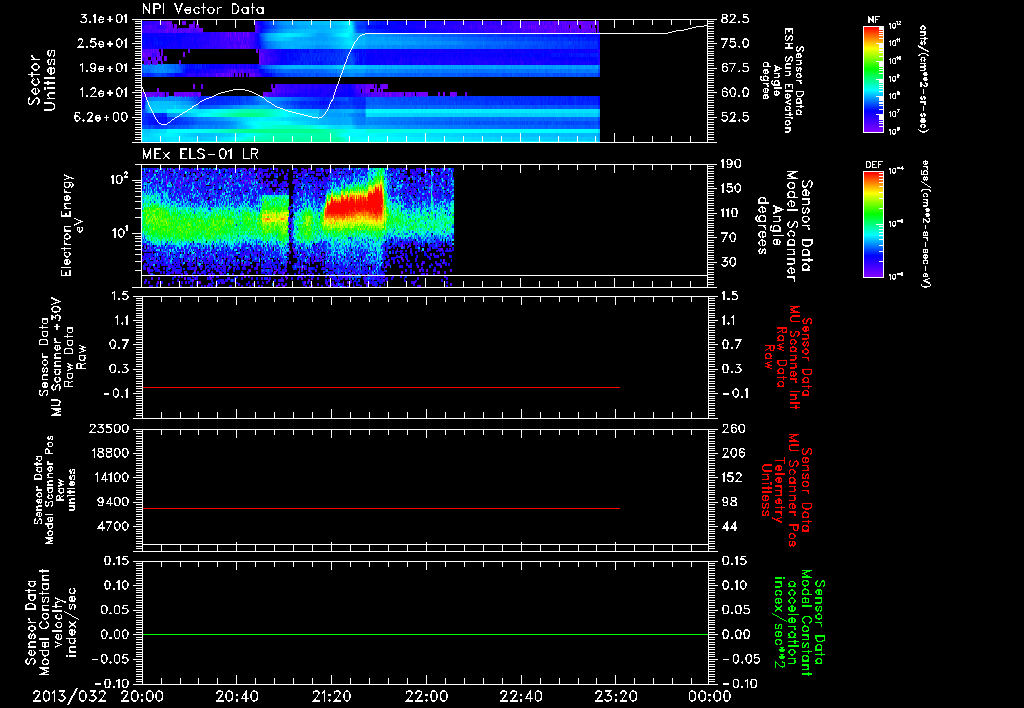
Task: Click the '190' scanner angle tick
Action: (731, 164)
